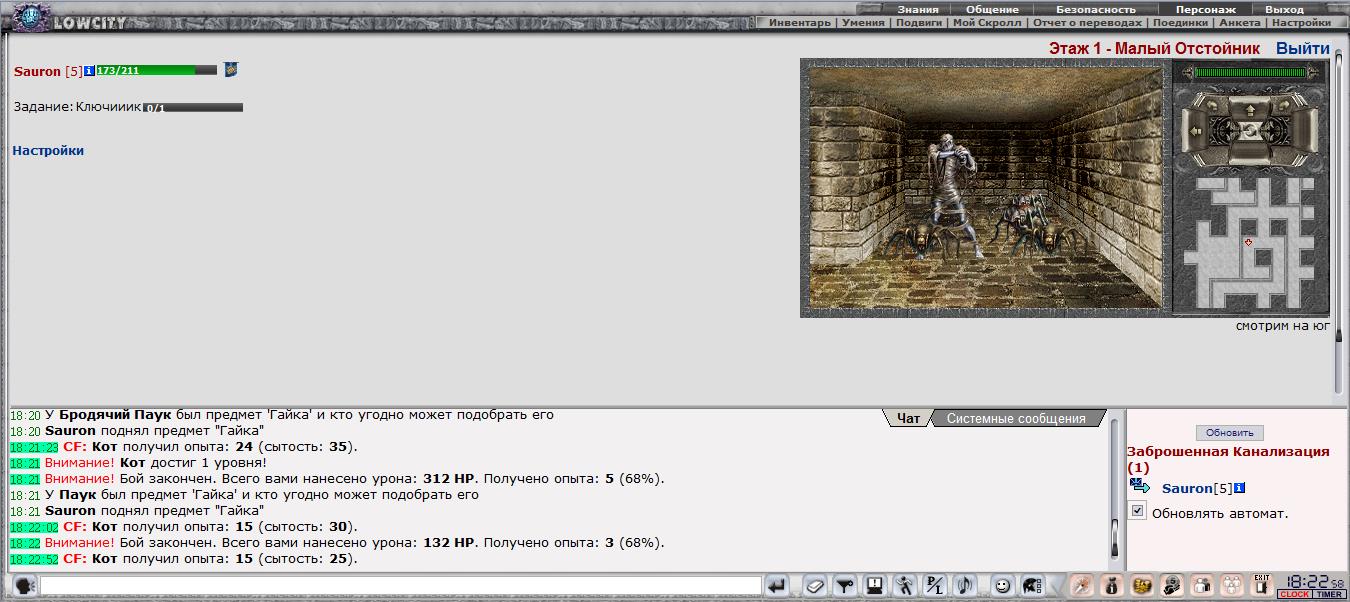The width and height of the screenshot is (1350, 602).
Task: Open Подвиги submenu item
Action: (919, 22)
